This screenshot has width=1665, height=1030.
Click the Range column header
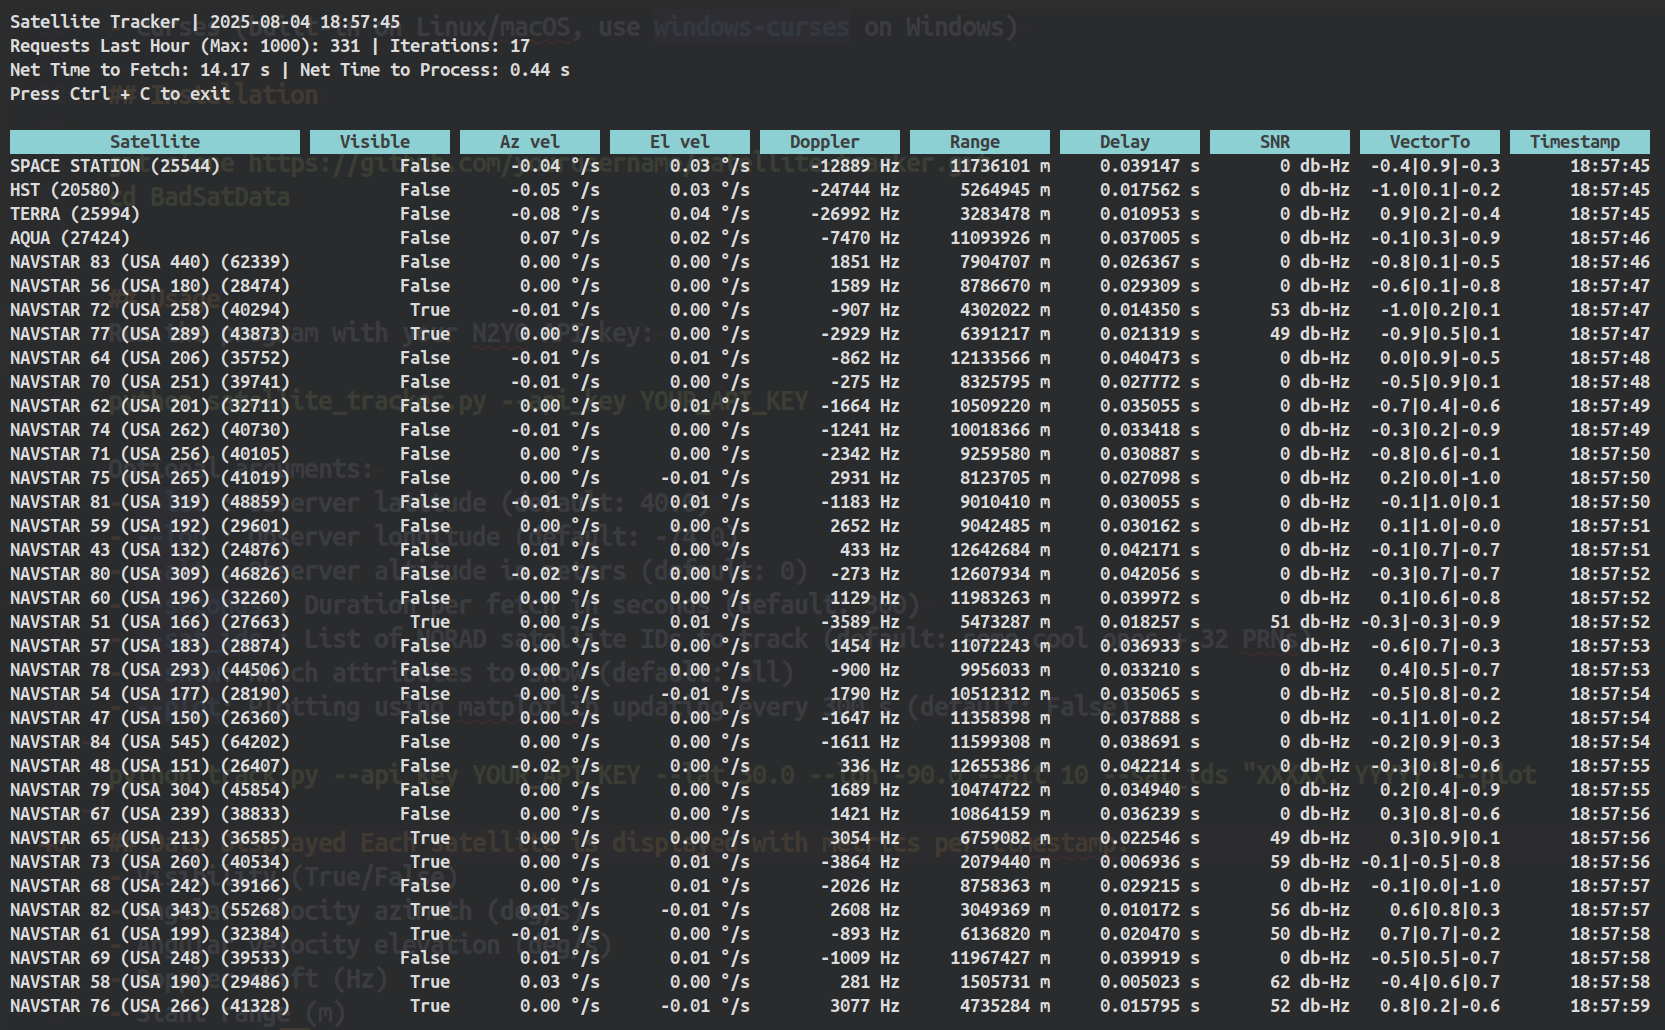coord(980,142)
